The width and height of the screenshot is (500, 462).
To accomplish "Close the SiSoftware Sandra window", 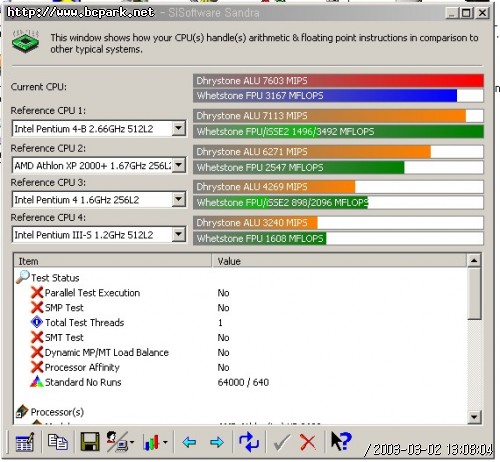I will click(482, 13).
